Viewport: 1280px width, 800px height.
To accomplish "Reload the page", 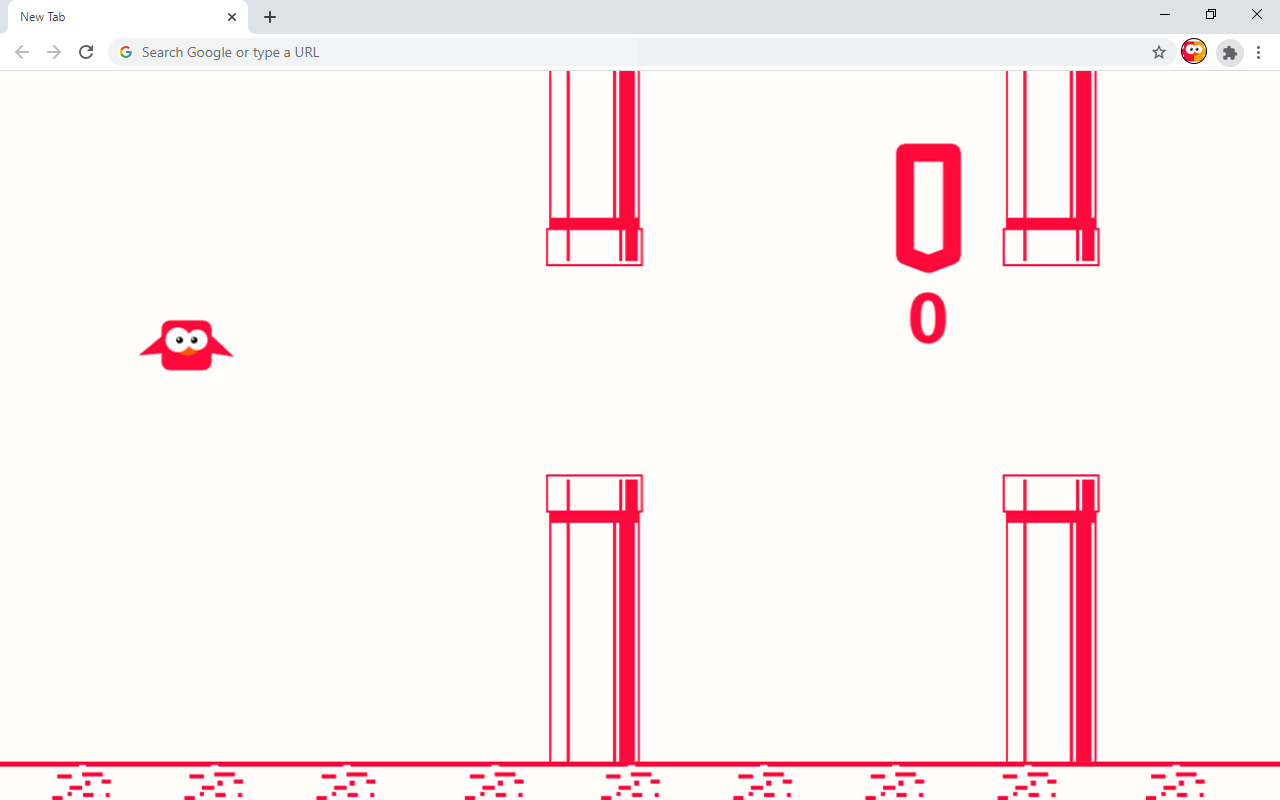I will pyautogui.click(x=86, y=52).
